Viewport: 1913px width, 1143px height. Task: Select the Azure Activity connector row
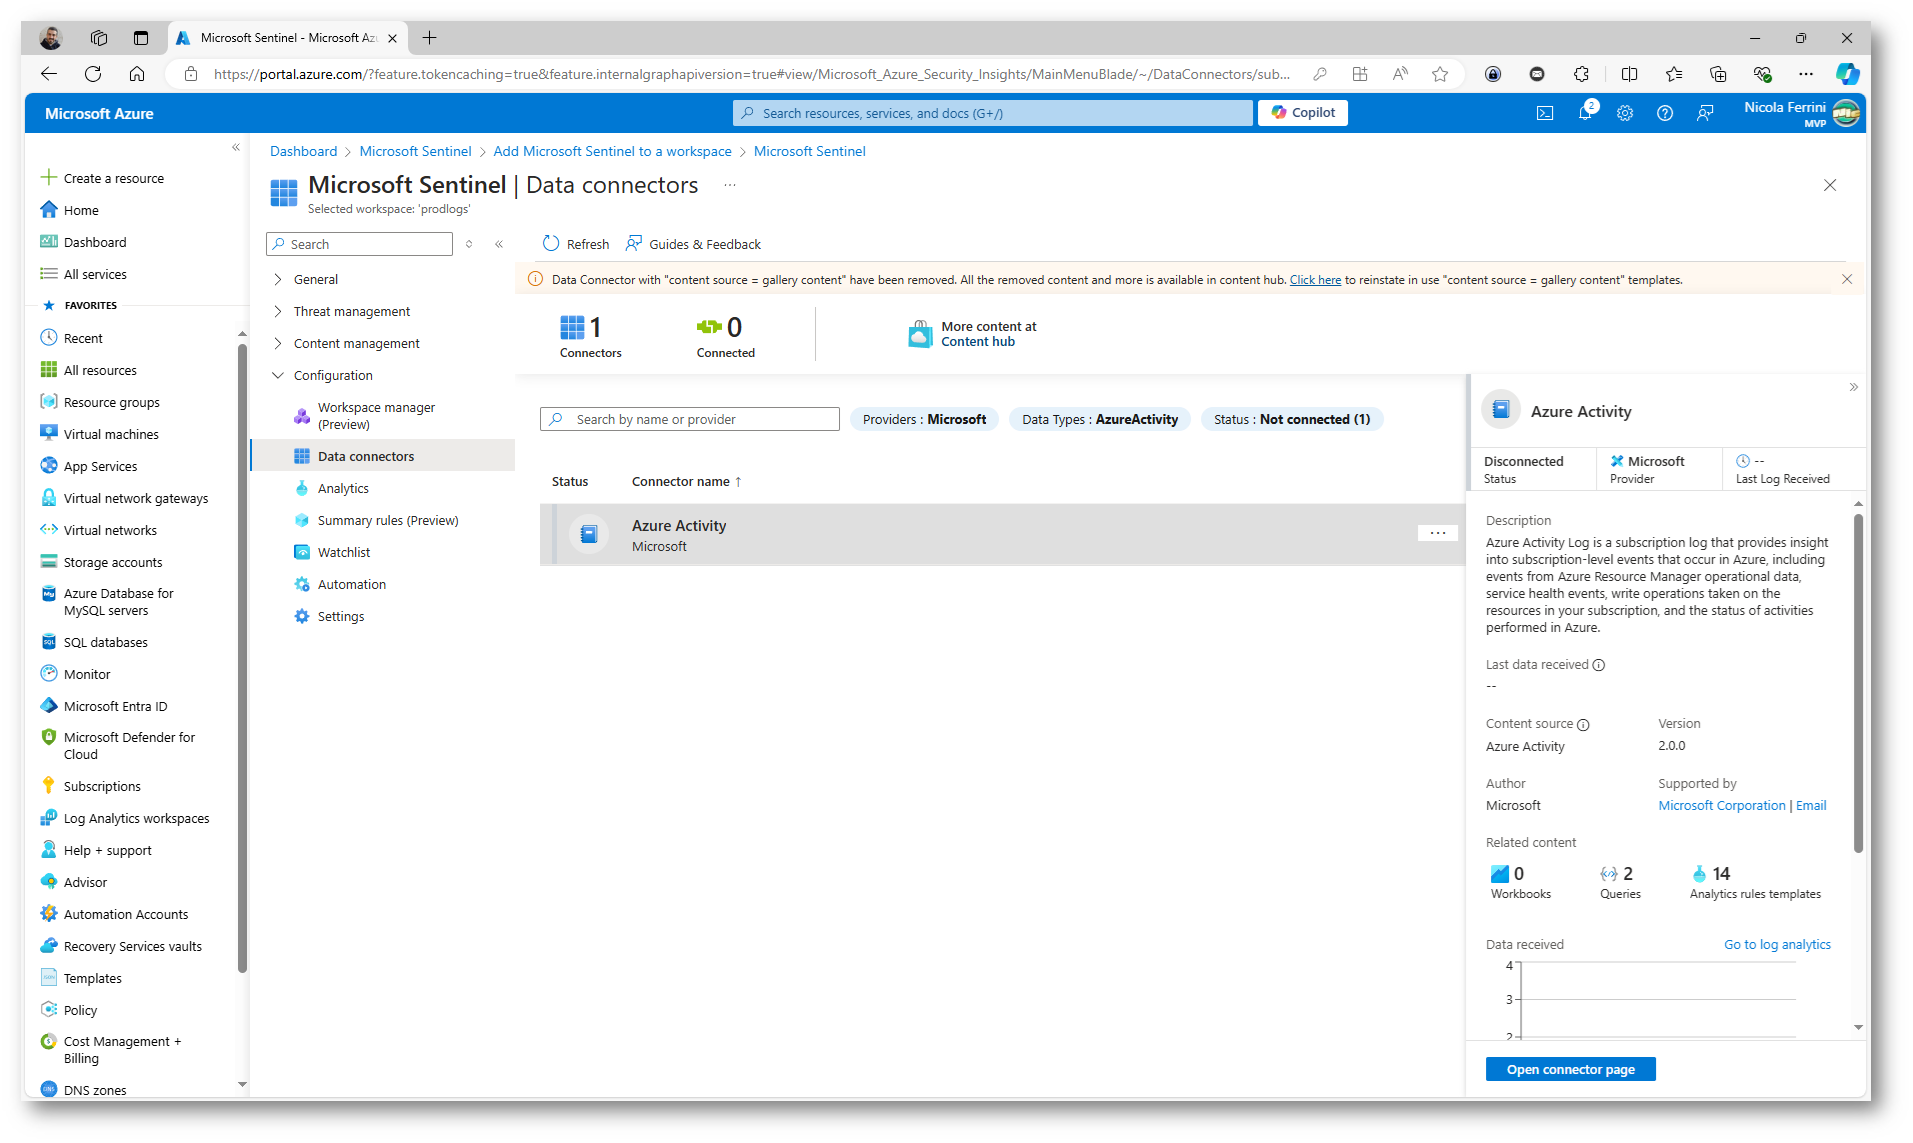point(1003,535)
